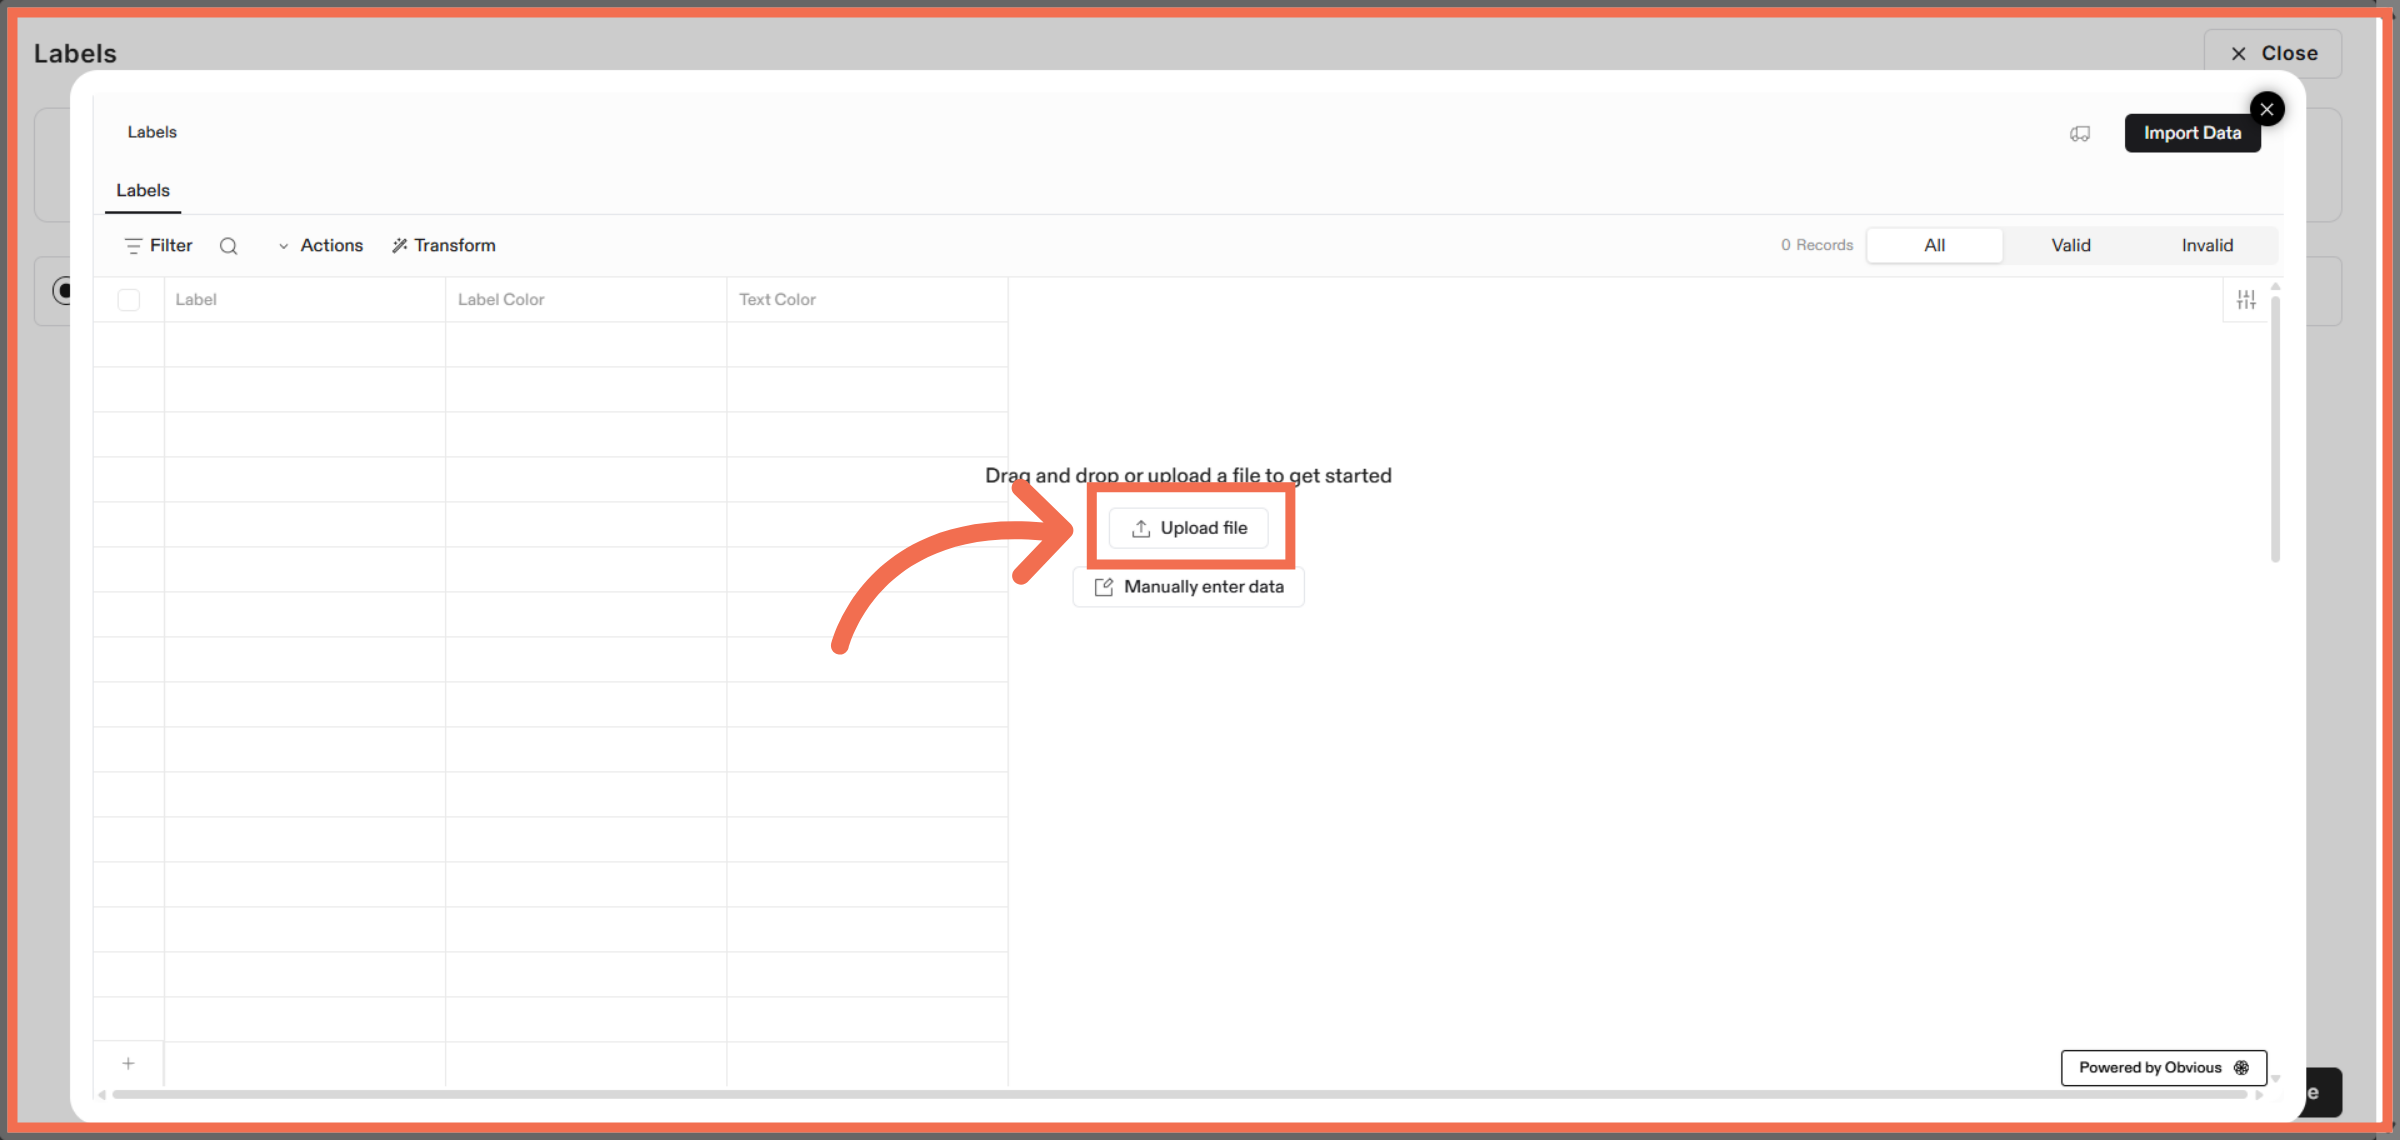The height and width of the screenshot is (1140, 2400).
Task: Click the Transform wand tool
Action: [443, 246]
